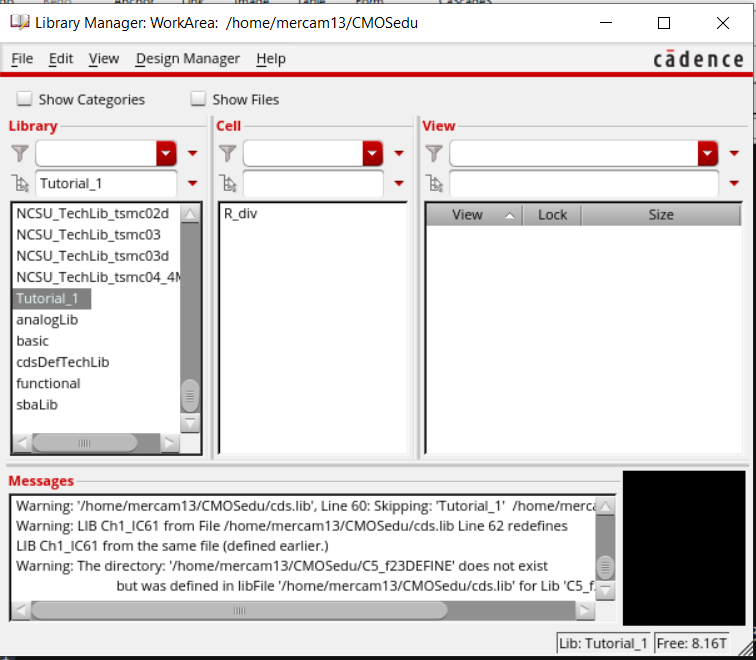This screenshot has width=756, height=660.
Task: Select basic library
Action: coord(32,341)
